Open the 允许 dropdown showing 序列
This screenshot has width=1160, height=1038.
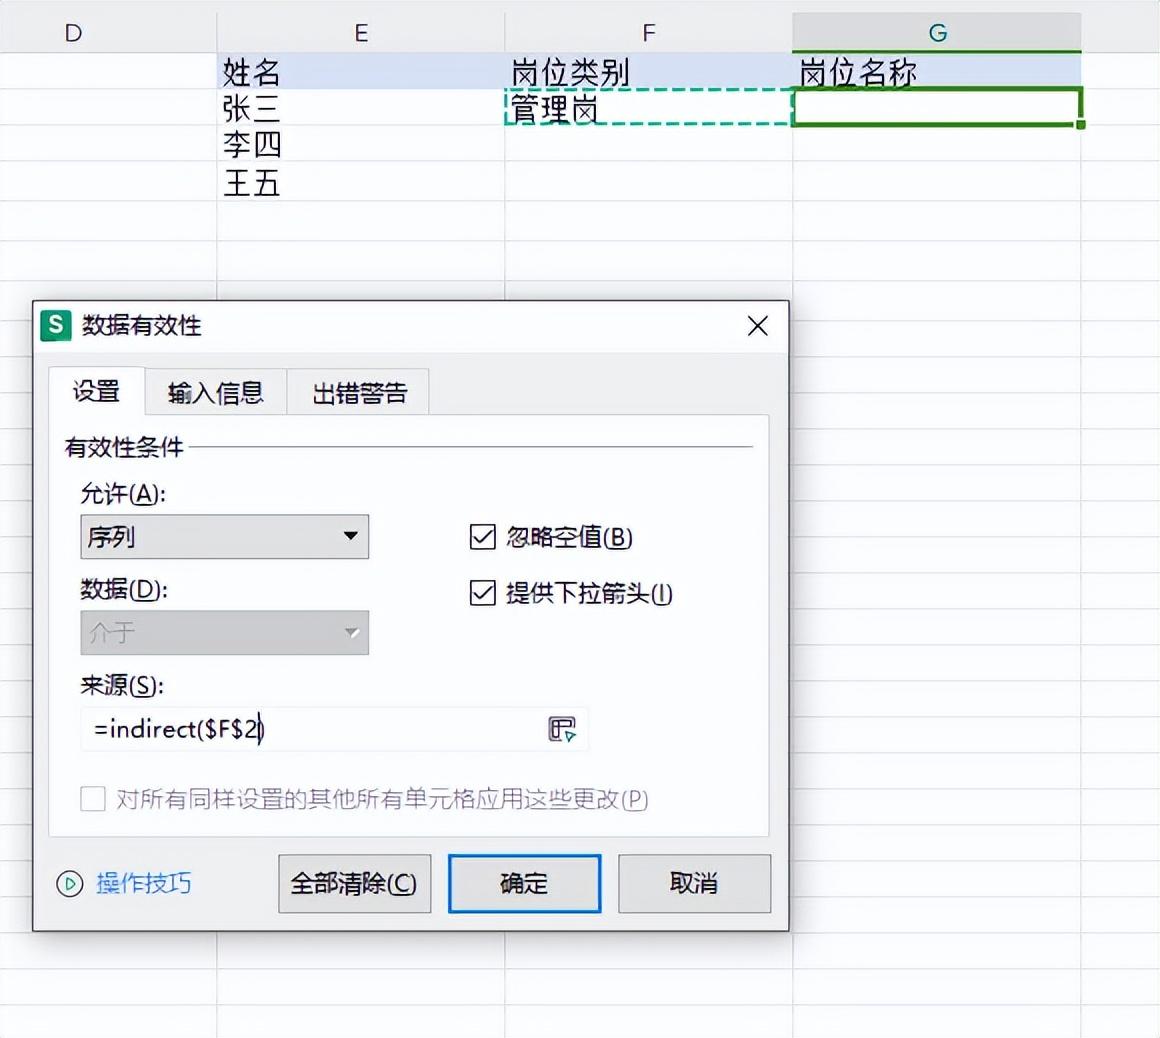pyautogui.click(x=224, y=536)
